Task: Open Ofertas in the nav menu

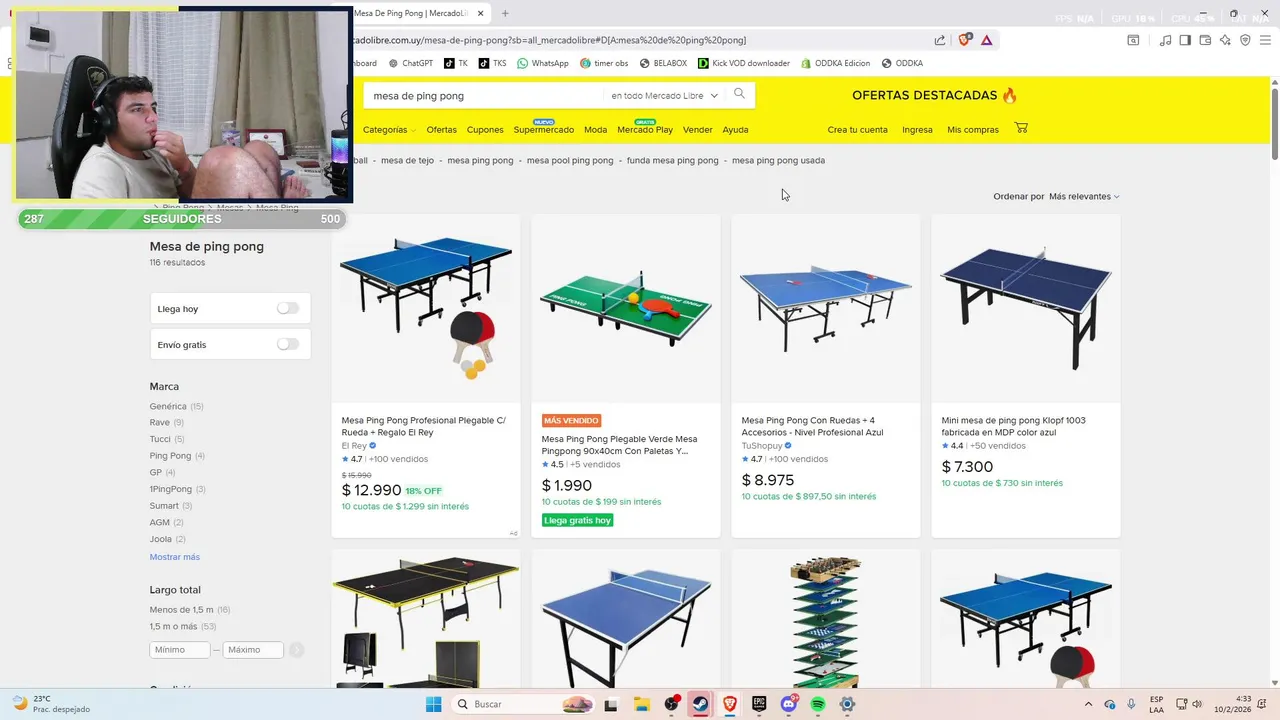Action: 441,130
